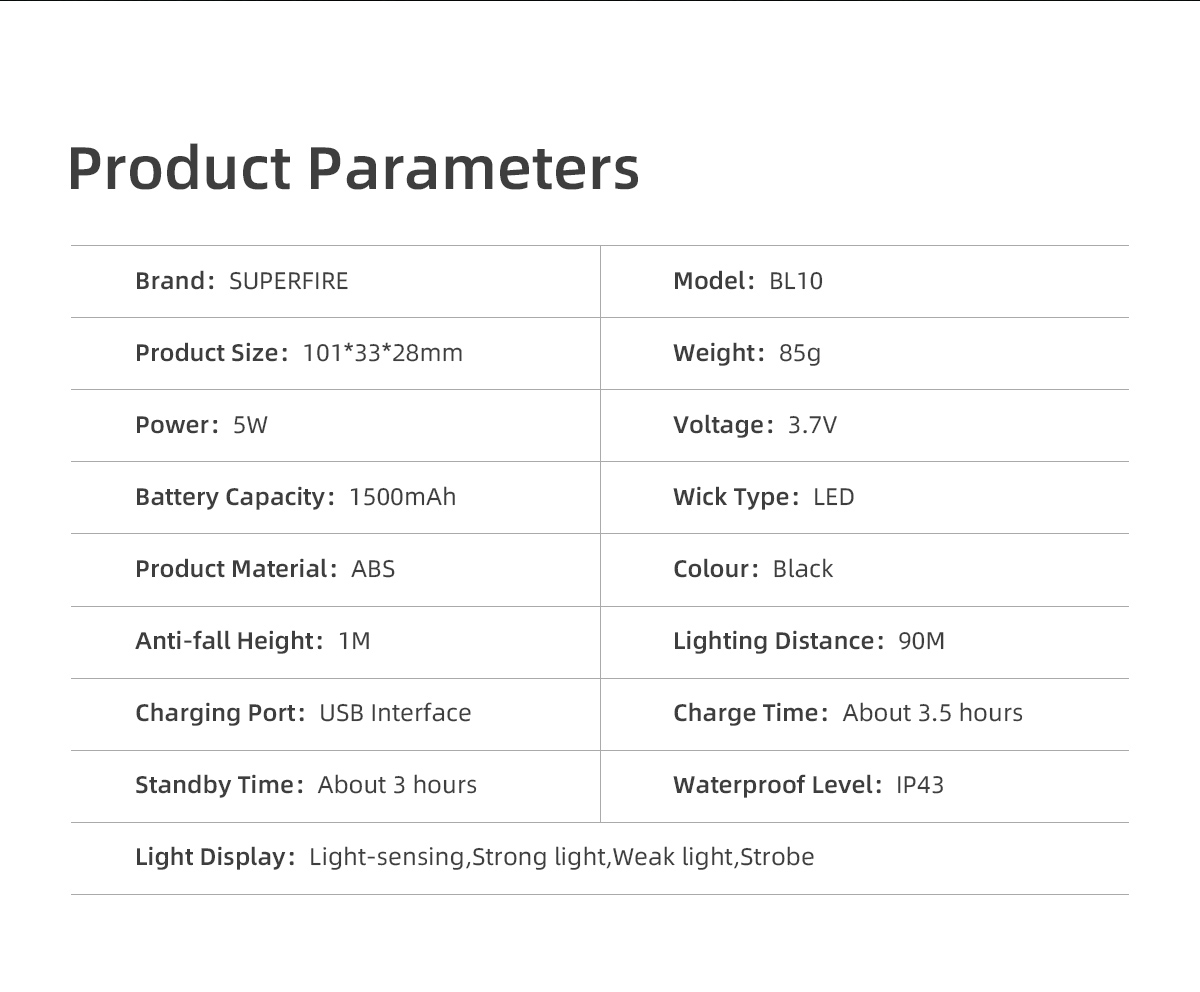The width and height of the screenshot is (1200, 992).
Task: Select the Wick Type LED entry
Action: coord(764,497)
